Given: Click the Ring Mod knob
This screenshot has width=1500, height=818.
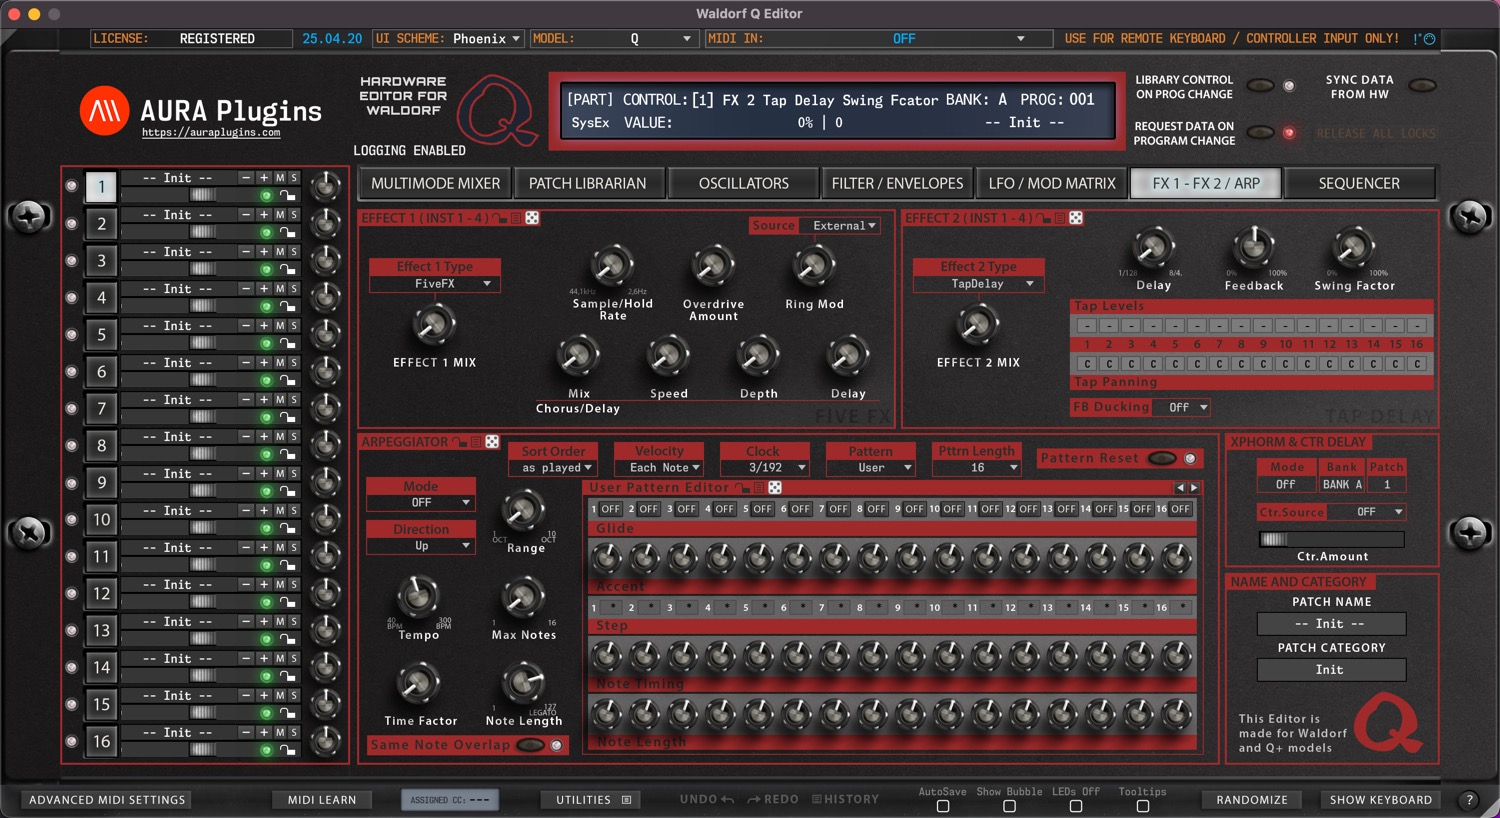Looking at the screenshot, I should [814, 266].
